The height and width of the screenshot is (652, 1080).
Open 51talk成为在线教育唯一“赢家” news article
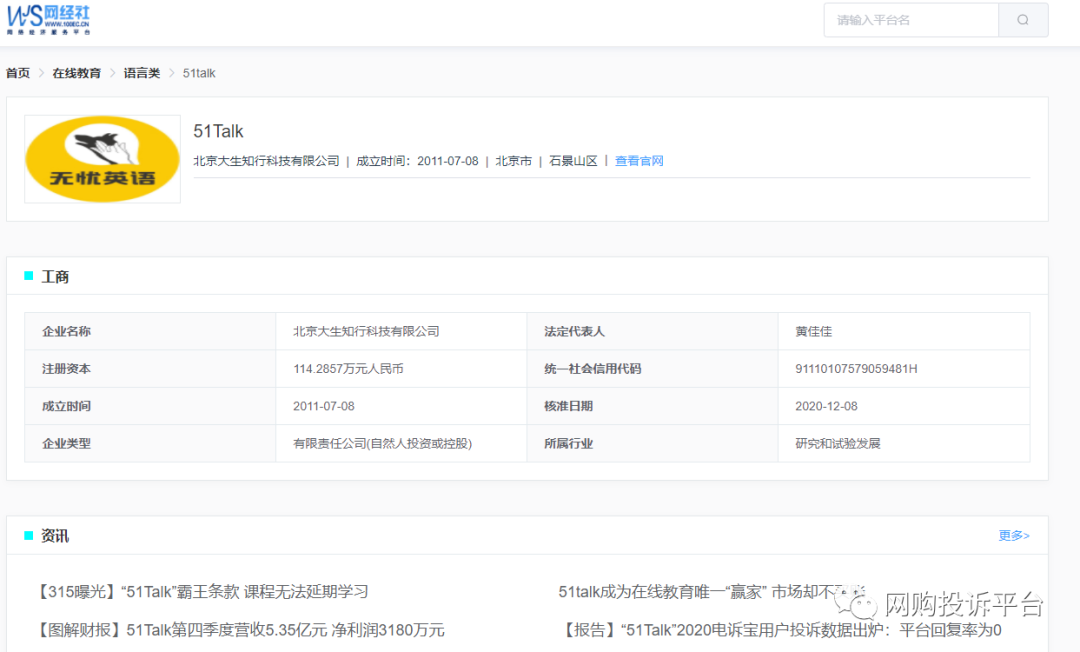pos(711,591)
